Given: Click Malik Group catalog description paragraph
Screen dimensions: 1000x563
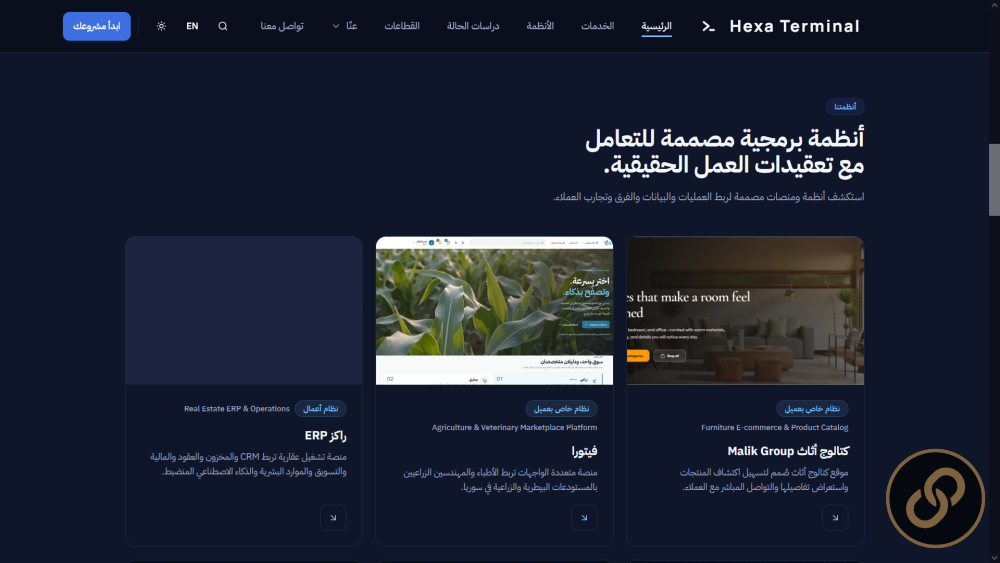Looking at the screenshot, I should 764,480.
